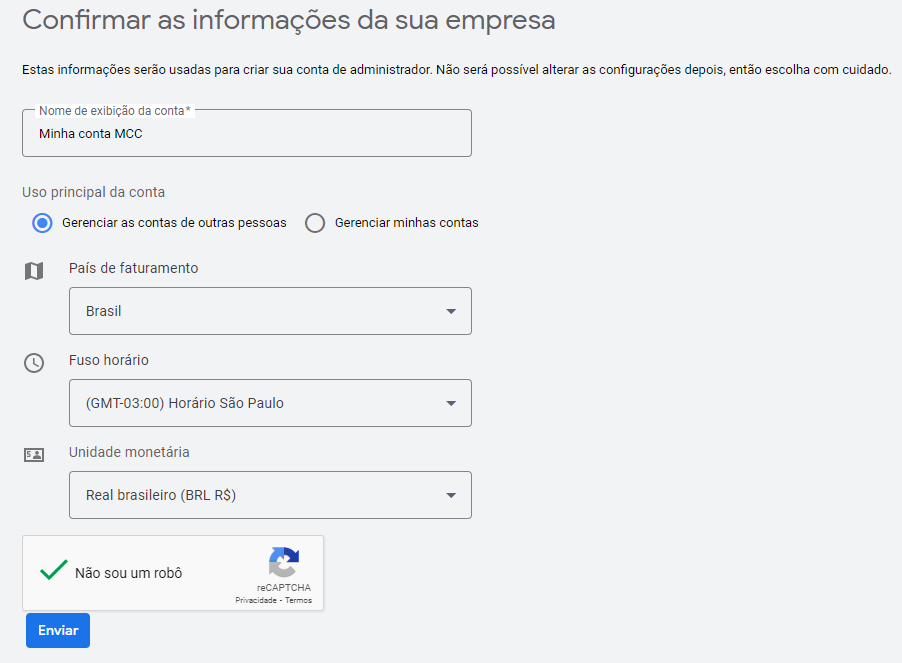Select the Gerenciar as contas de outras pessoas option

tap(42, 223)
